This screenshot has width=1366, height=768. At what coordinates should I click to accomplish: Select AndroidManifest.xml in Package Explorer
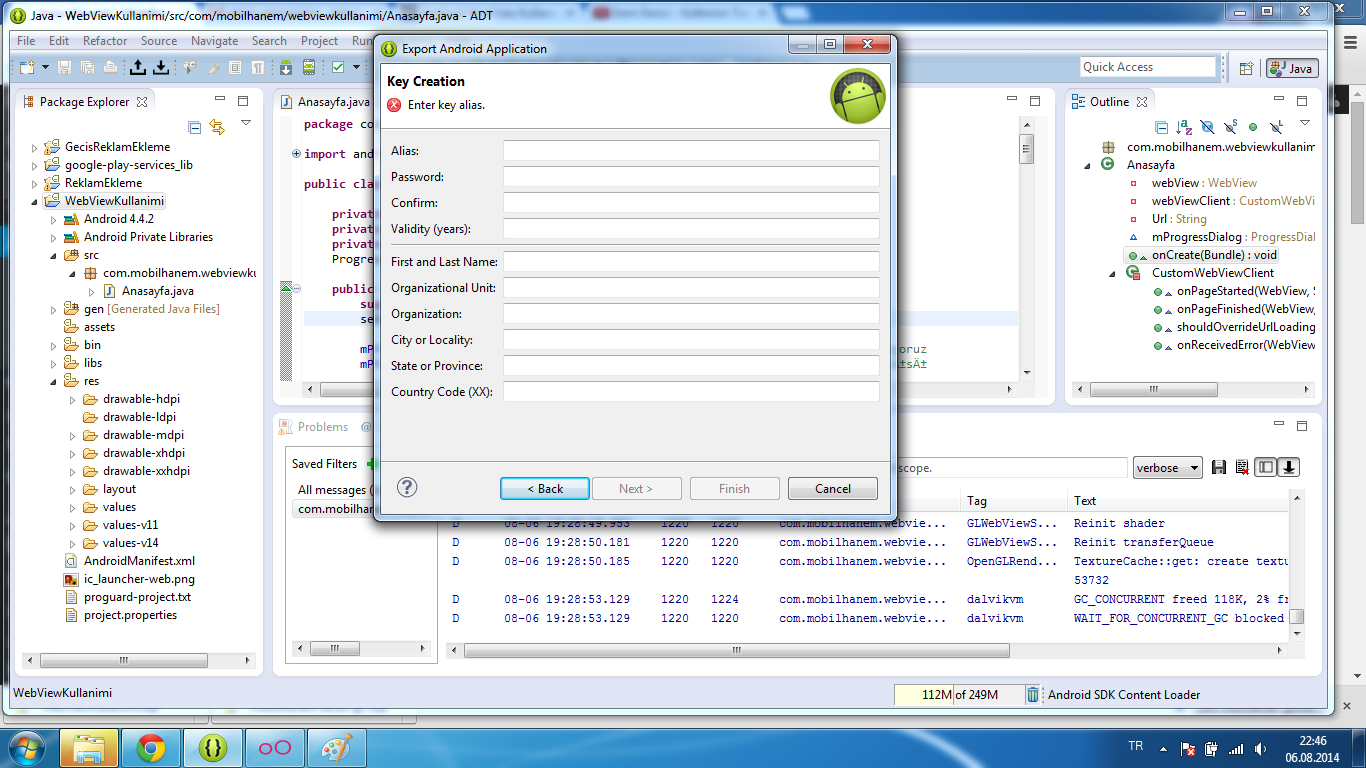tap(130, 561)
